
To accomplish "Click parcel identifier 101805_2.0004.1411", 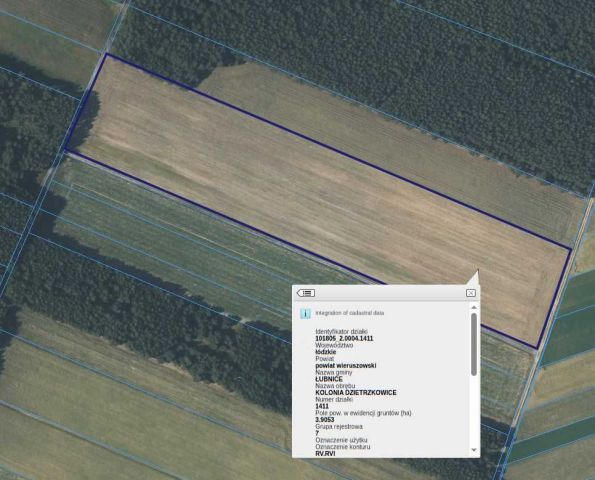I will pyautogui.click(x=344, y=338).
